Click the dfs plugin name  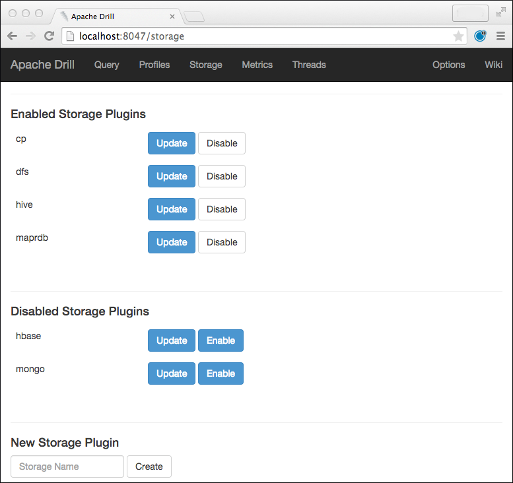(22, 172)
